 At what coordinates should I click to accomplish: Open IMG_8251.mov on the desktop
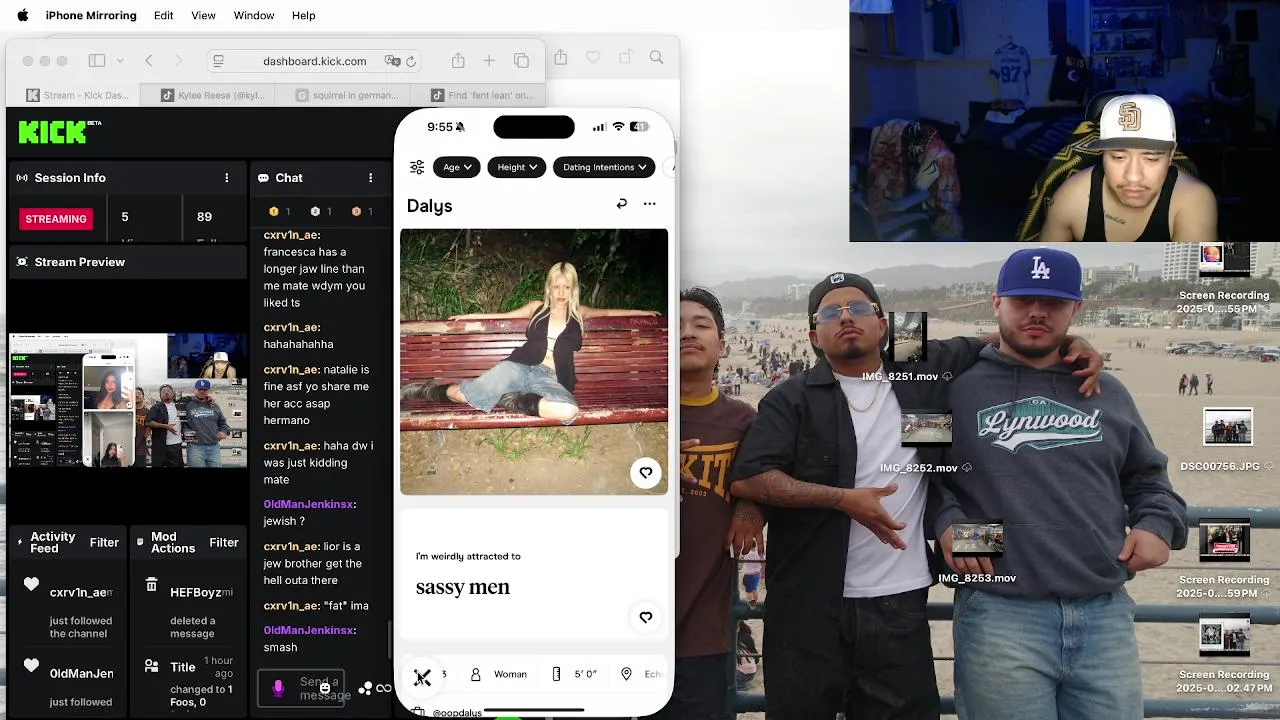point(906,345)
